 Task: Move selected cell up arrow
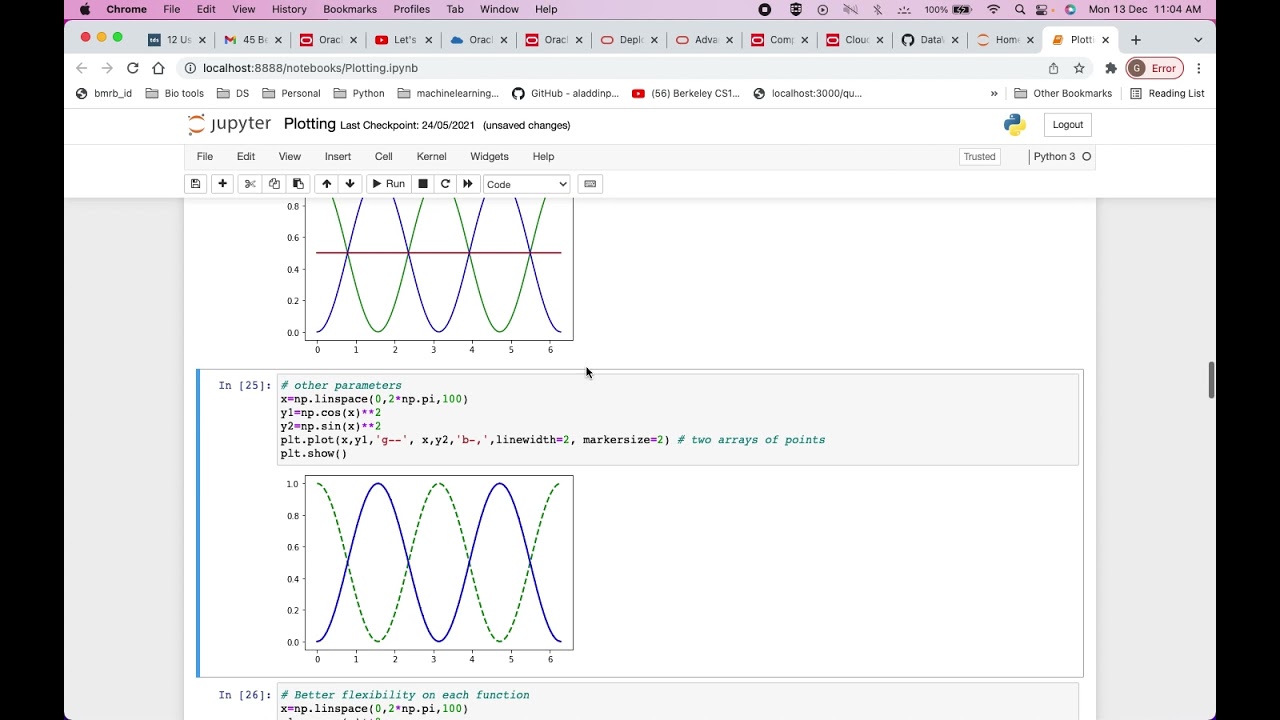(x=326, y=184)
